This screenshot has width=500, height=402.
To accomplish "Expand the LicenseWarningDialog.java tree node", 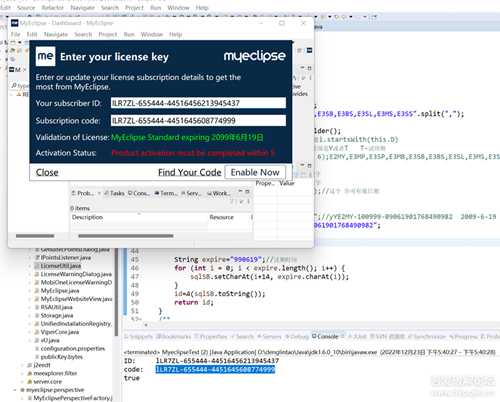I will pyautogui.click(x=30, y=274).
